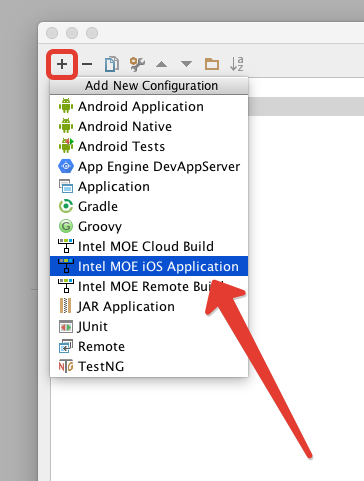Click the Move Up triangle arrow
The image size is (364, 481).
(x=161, y=64)
